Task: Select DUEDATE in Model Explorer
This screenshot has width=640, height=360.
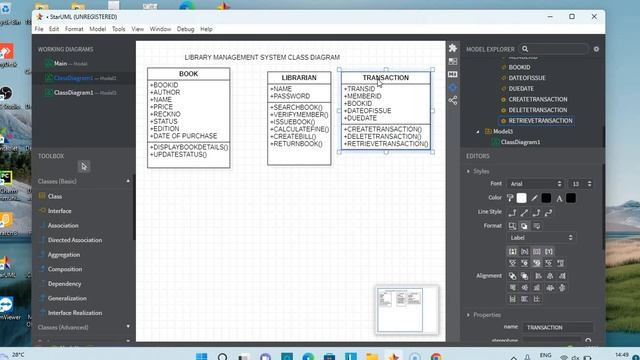Action: pyautogui.click(x=521, y=89)
